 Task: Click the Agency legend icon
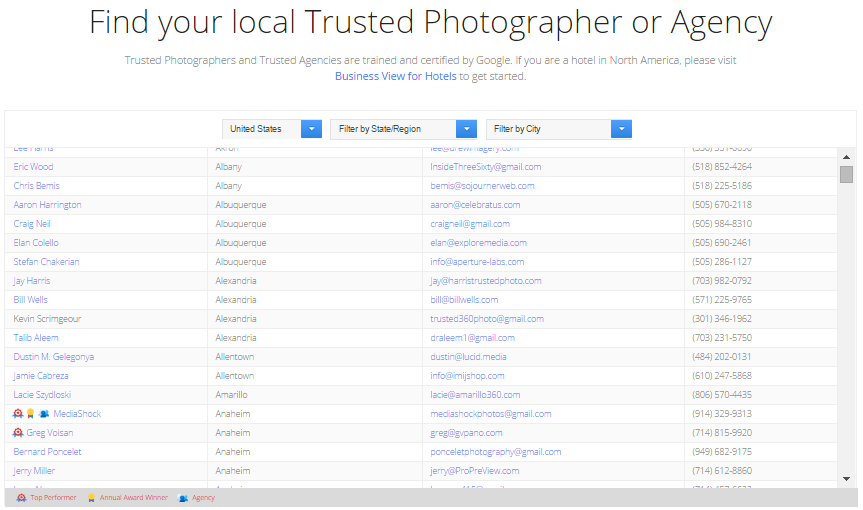(183, 498)
